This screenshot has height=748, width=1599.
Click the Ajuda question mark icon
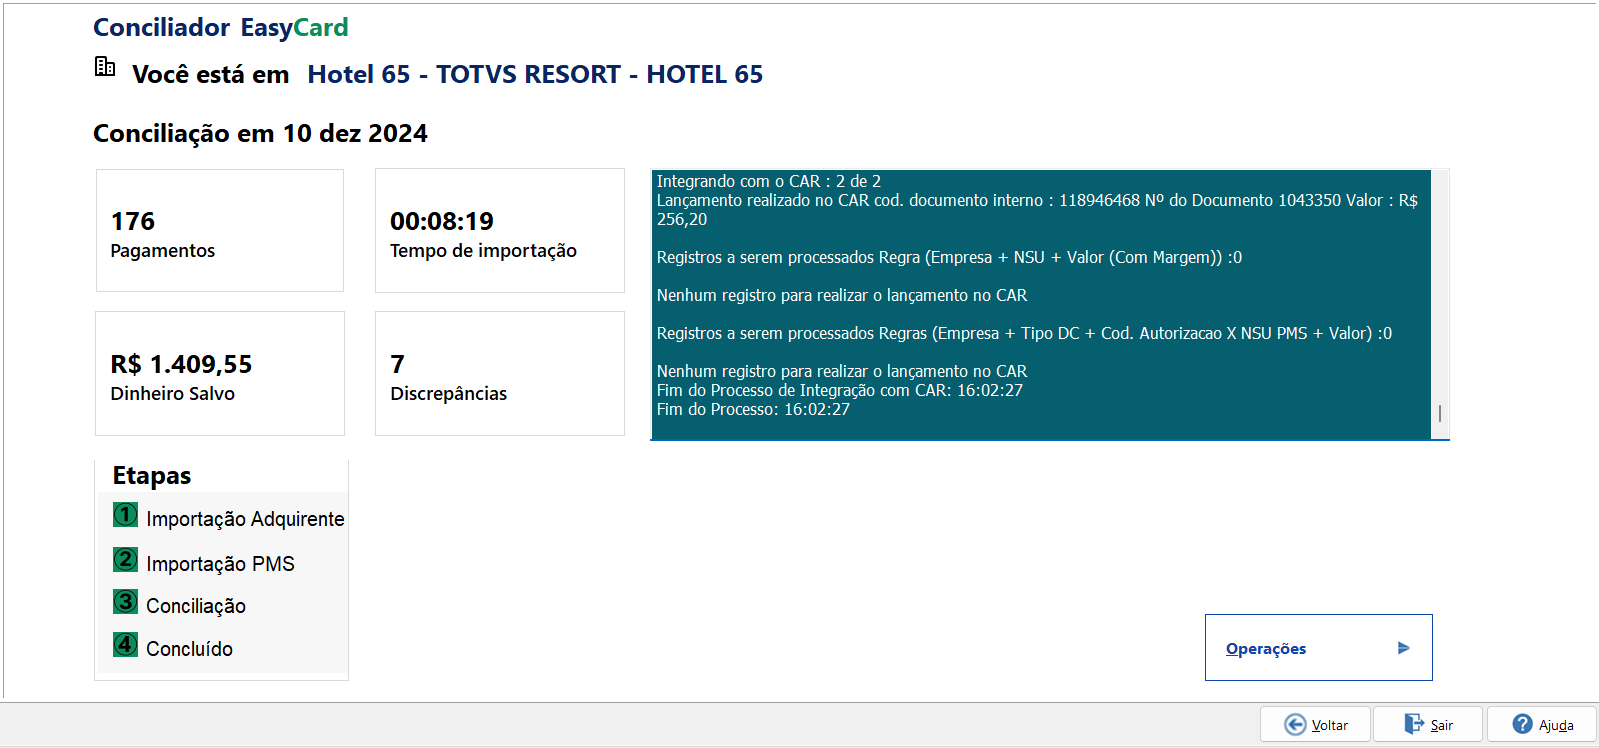click(1522, 724)
